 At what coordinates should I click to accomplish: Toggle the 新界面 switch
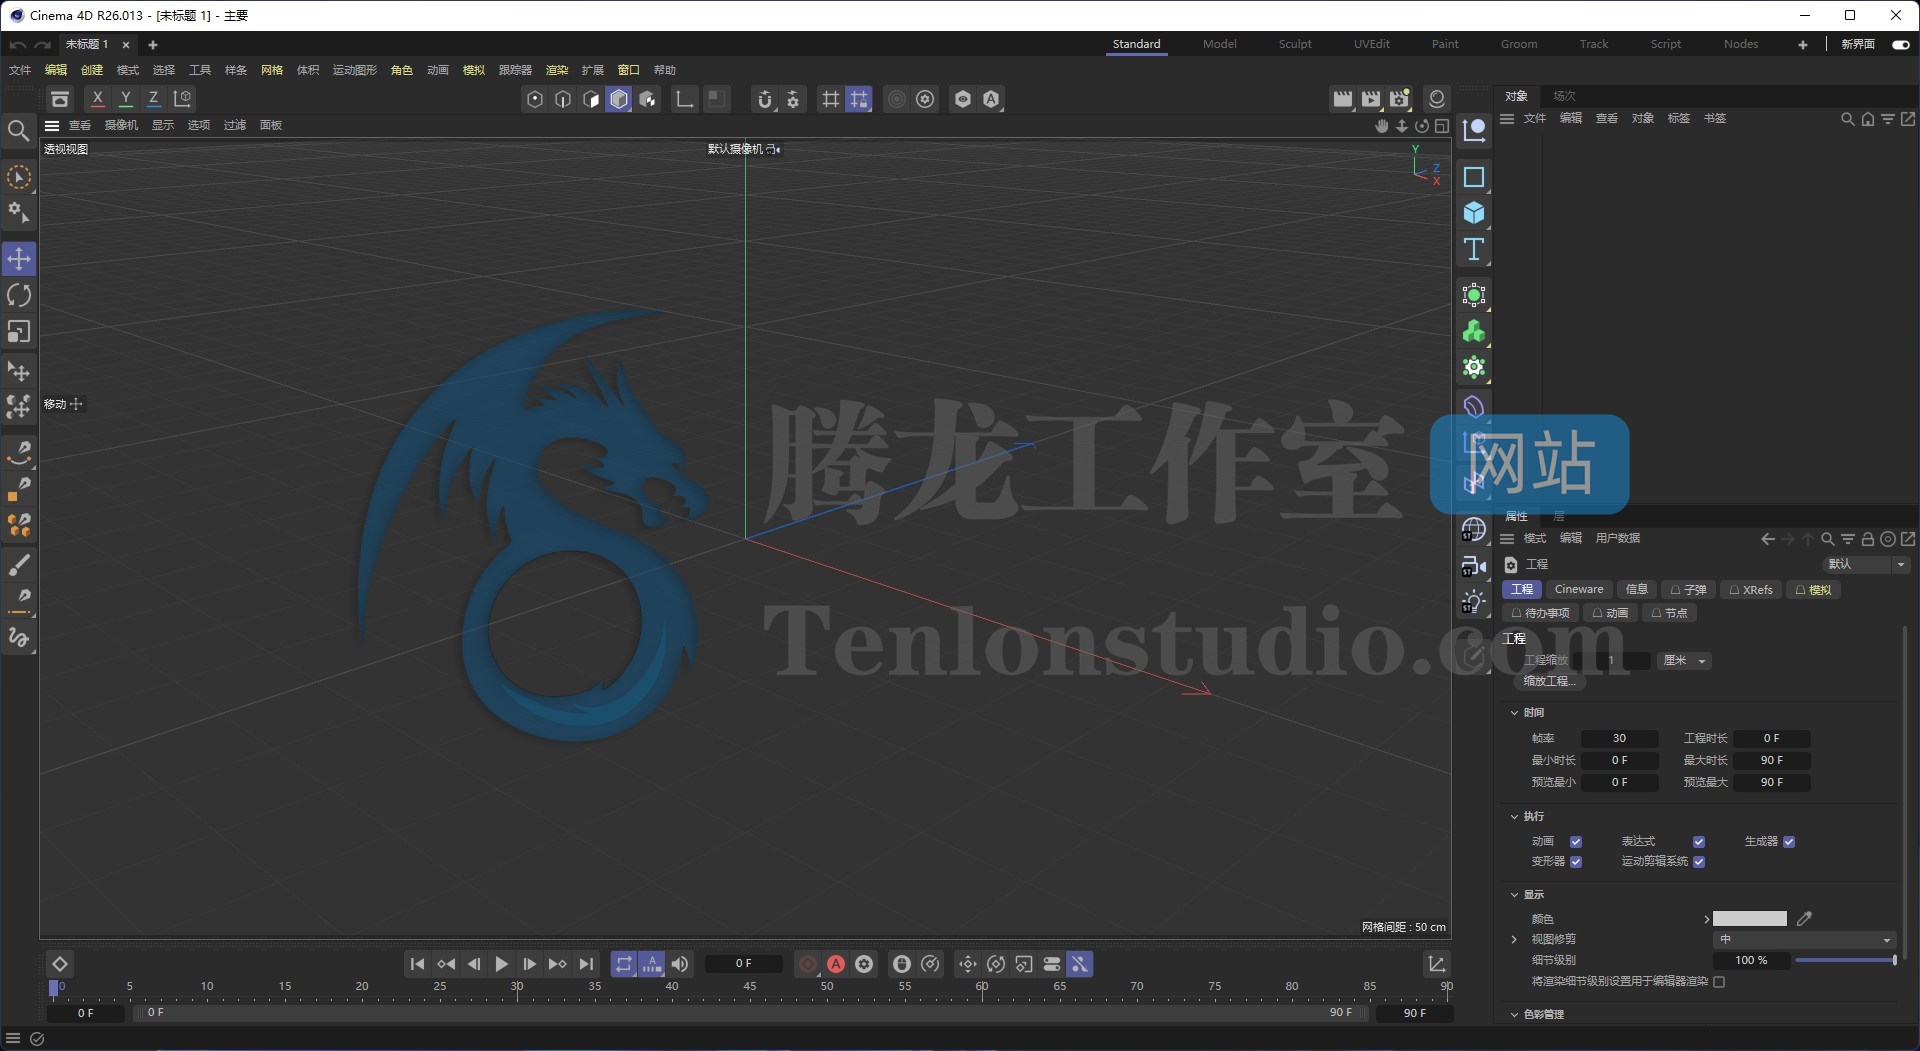(x=1901, y=44)
